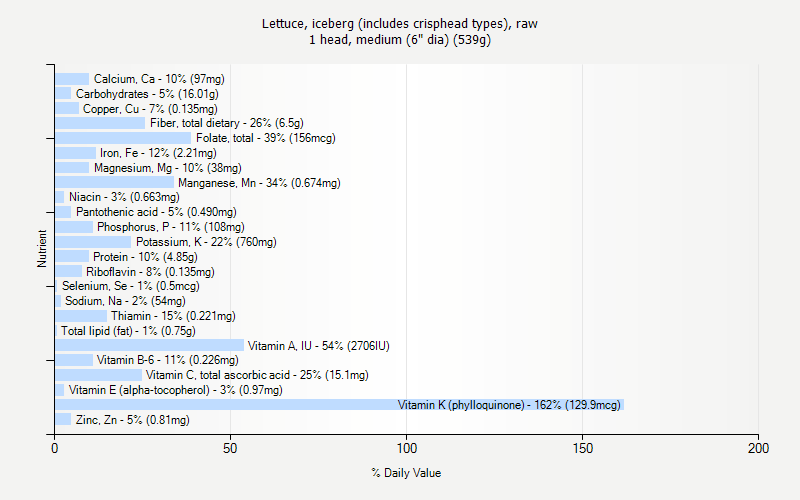Click Vitamin A, IU - 54% (2706IU) label

coord(319,346)
